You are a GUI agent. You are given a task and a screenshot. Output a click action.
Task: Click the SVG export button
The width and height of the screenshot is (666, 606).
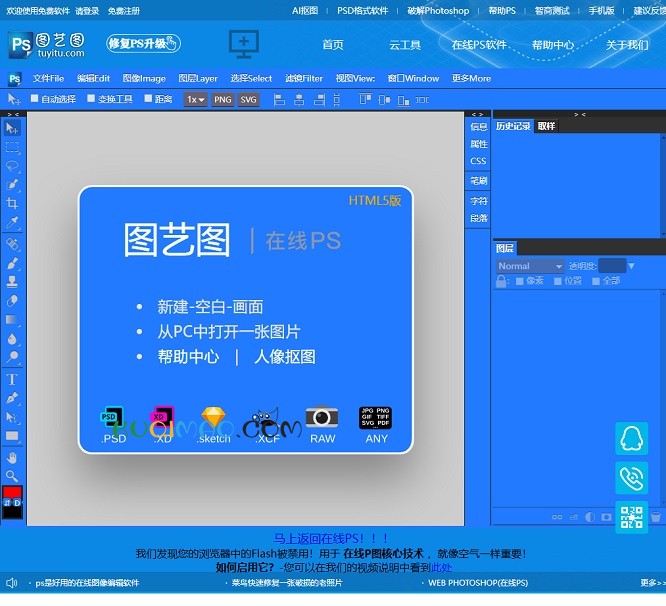coord(248,100)
